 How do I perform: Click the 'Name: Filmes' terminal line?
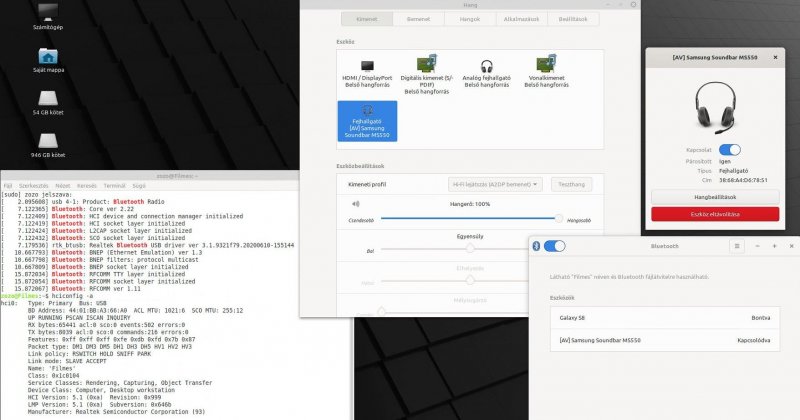[52, 368]
